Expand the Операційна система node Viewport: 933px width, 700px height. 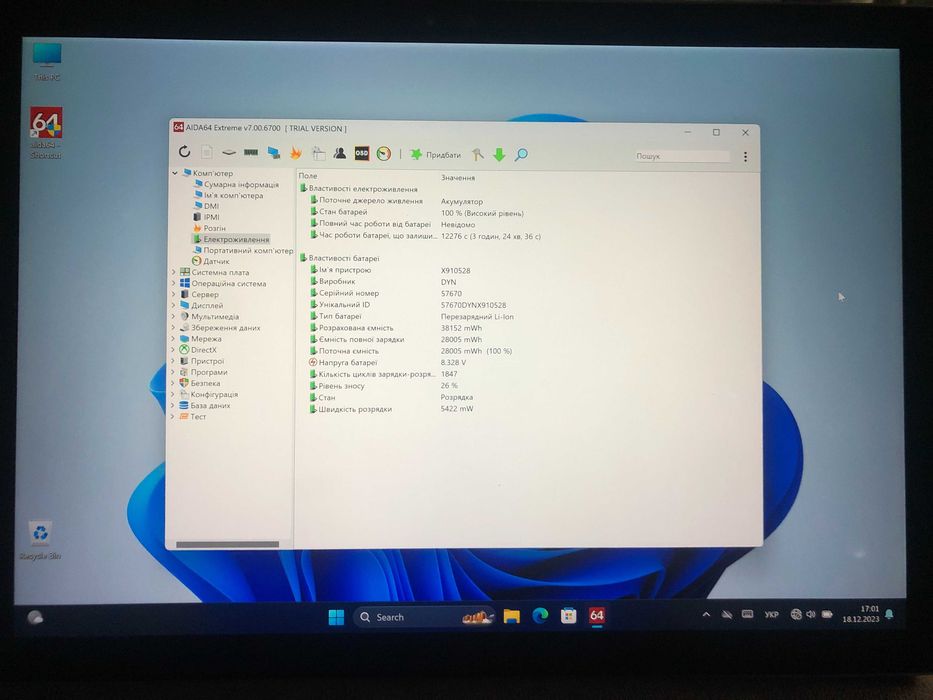174,283
